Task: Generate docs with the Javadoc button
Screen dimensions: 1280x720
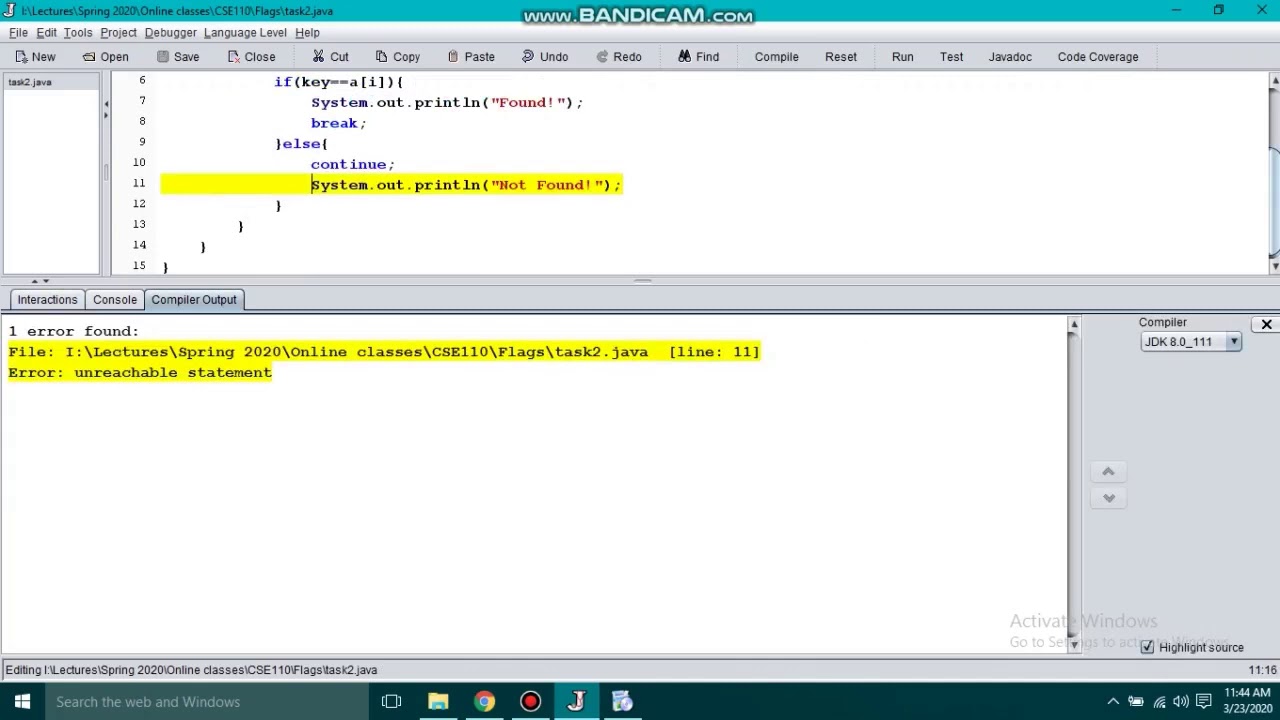Action: [1010, 57]
